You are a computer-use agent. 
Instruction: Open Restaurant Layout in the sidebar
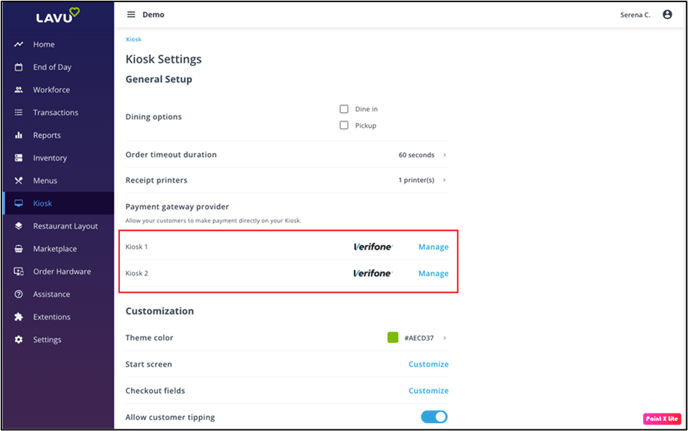click(65, 226)
